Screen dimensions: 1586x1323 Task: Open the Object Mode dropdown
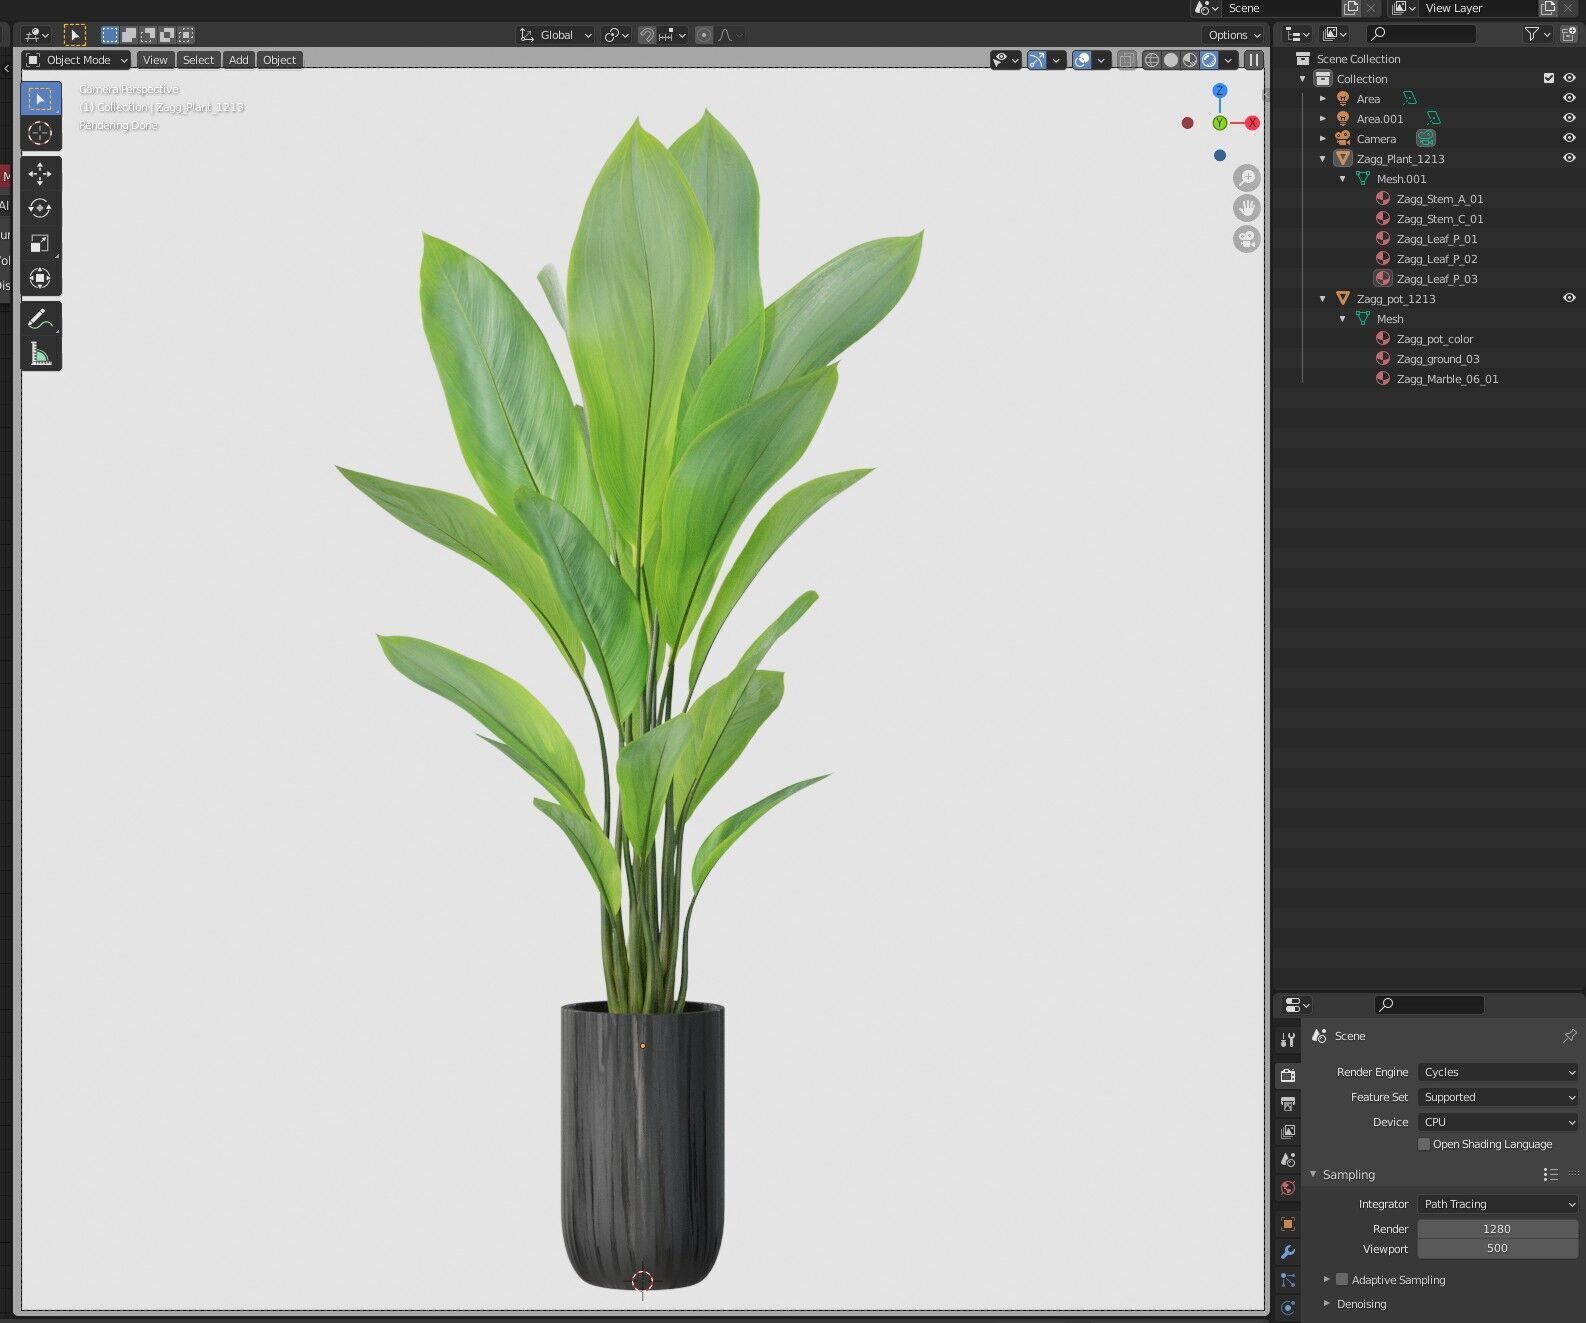pyautogui.click(x=77, y=60)
